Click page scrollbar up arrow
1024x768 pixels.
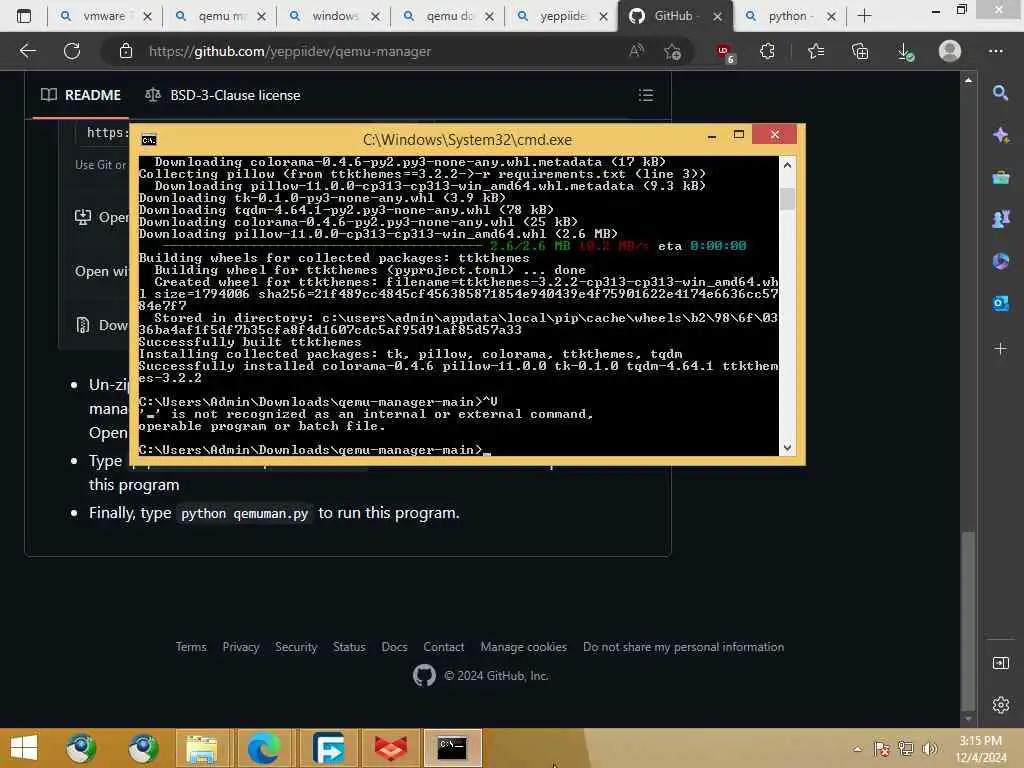coord(968,80)
